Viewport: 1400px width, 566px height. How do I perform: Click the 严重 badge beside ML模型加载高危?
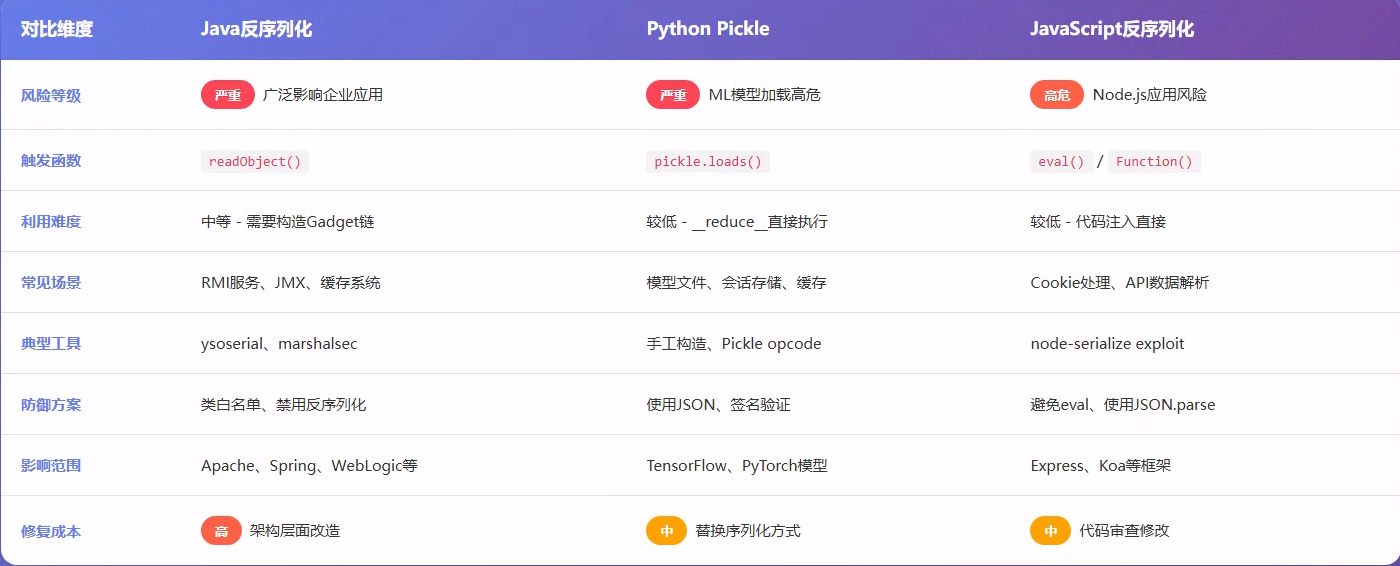[673, 95]
